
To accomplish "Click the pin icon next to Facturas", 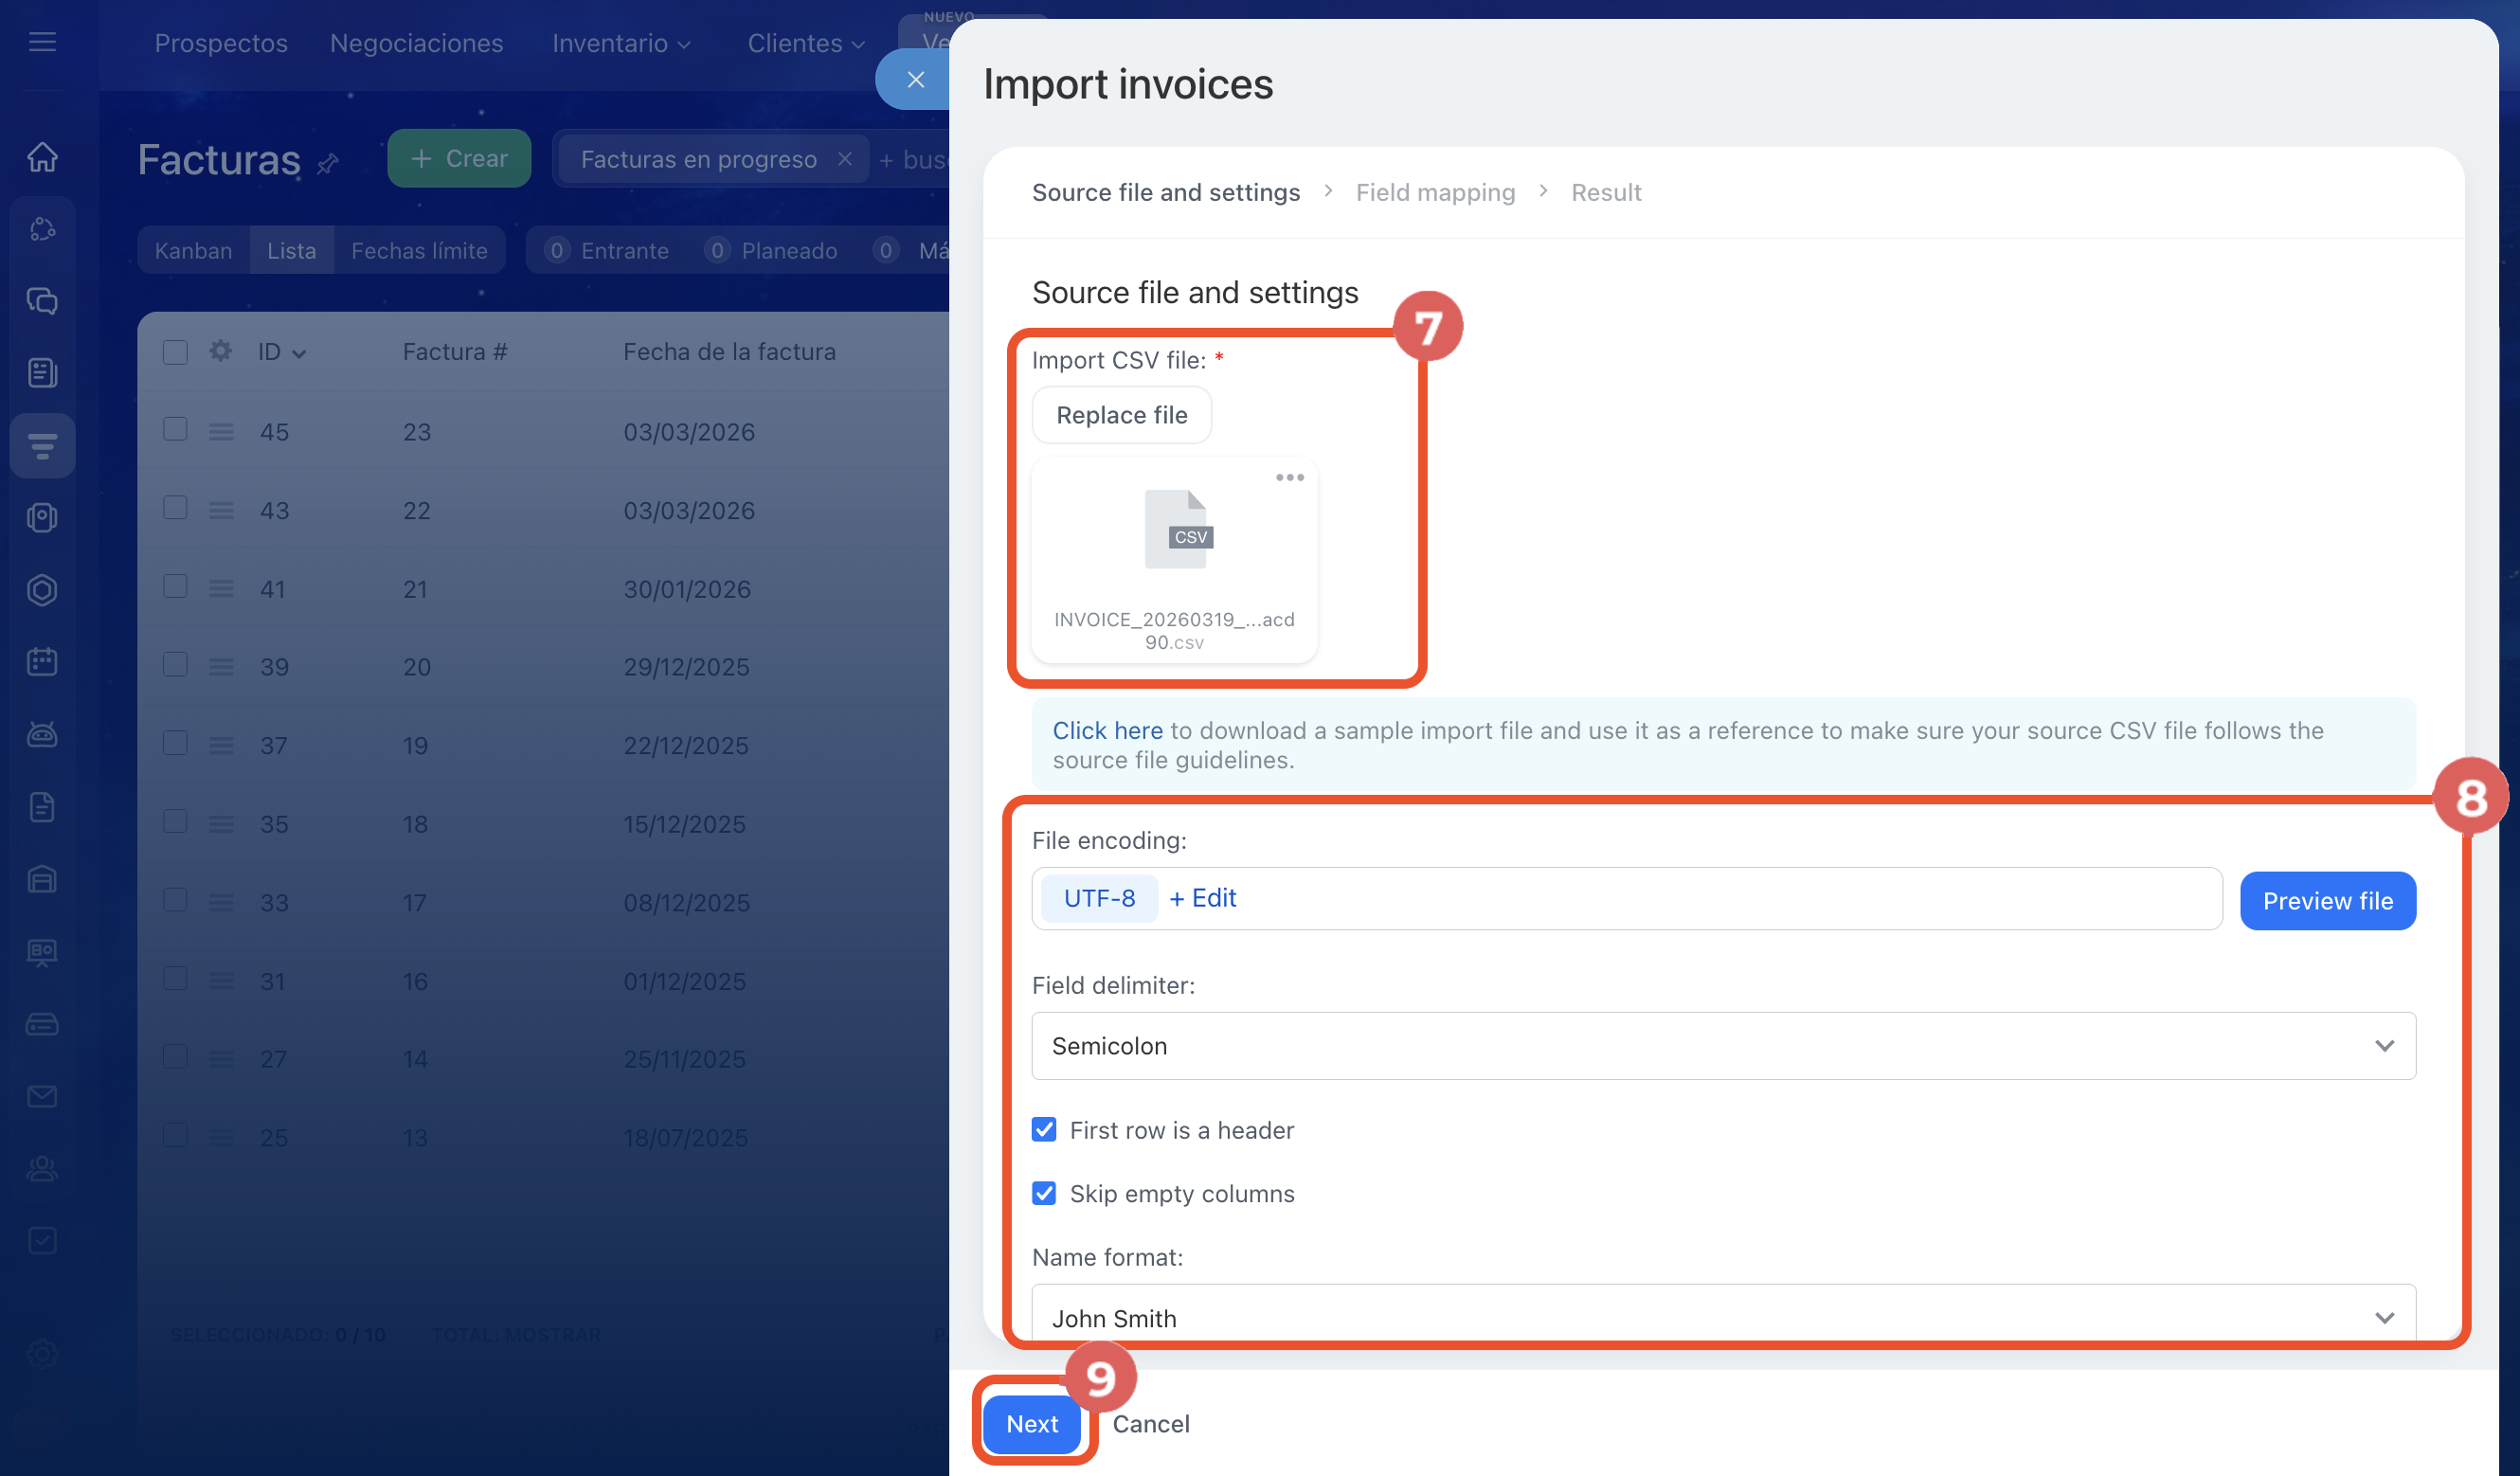I will point(328,163).
